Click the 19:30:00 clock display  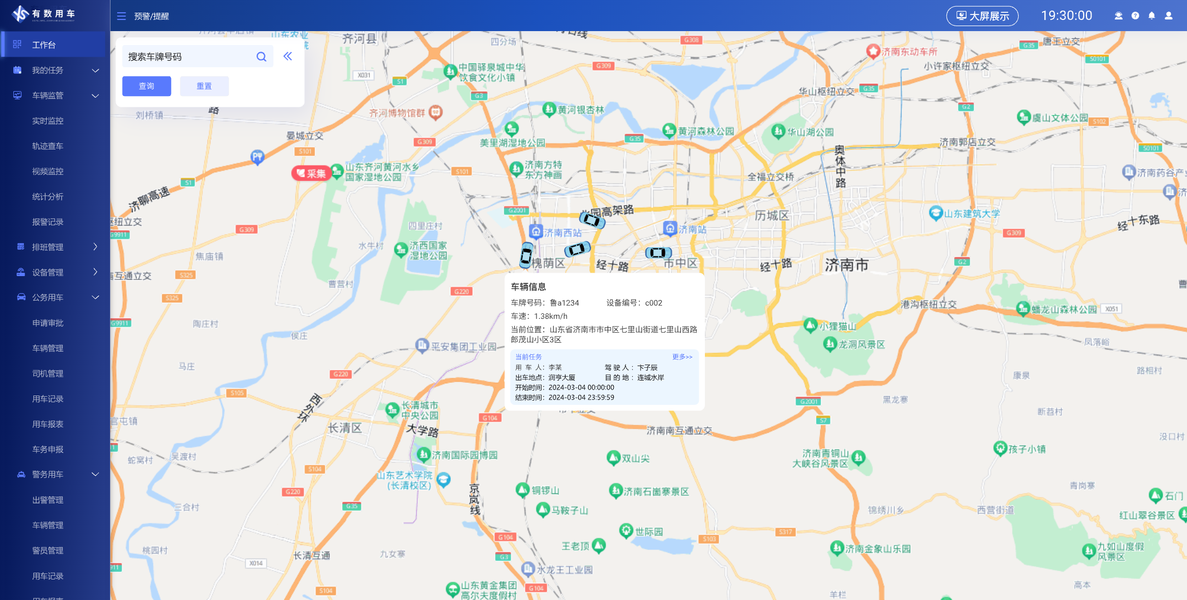[1067, 16]
